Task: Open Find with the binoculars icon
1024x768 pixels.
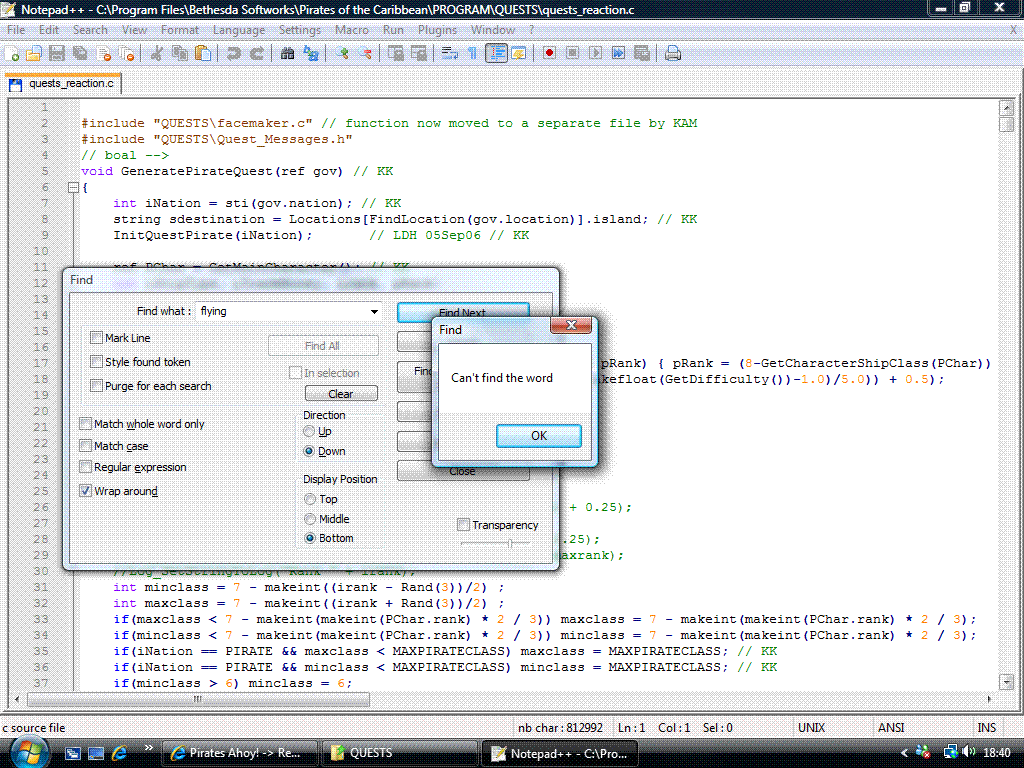Action: tap(287, 54)
